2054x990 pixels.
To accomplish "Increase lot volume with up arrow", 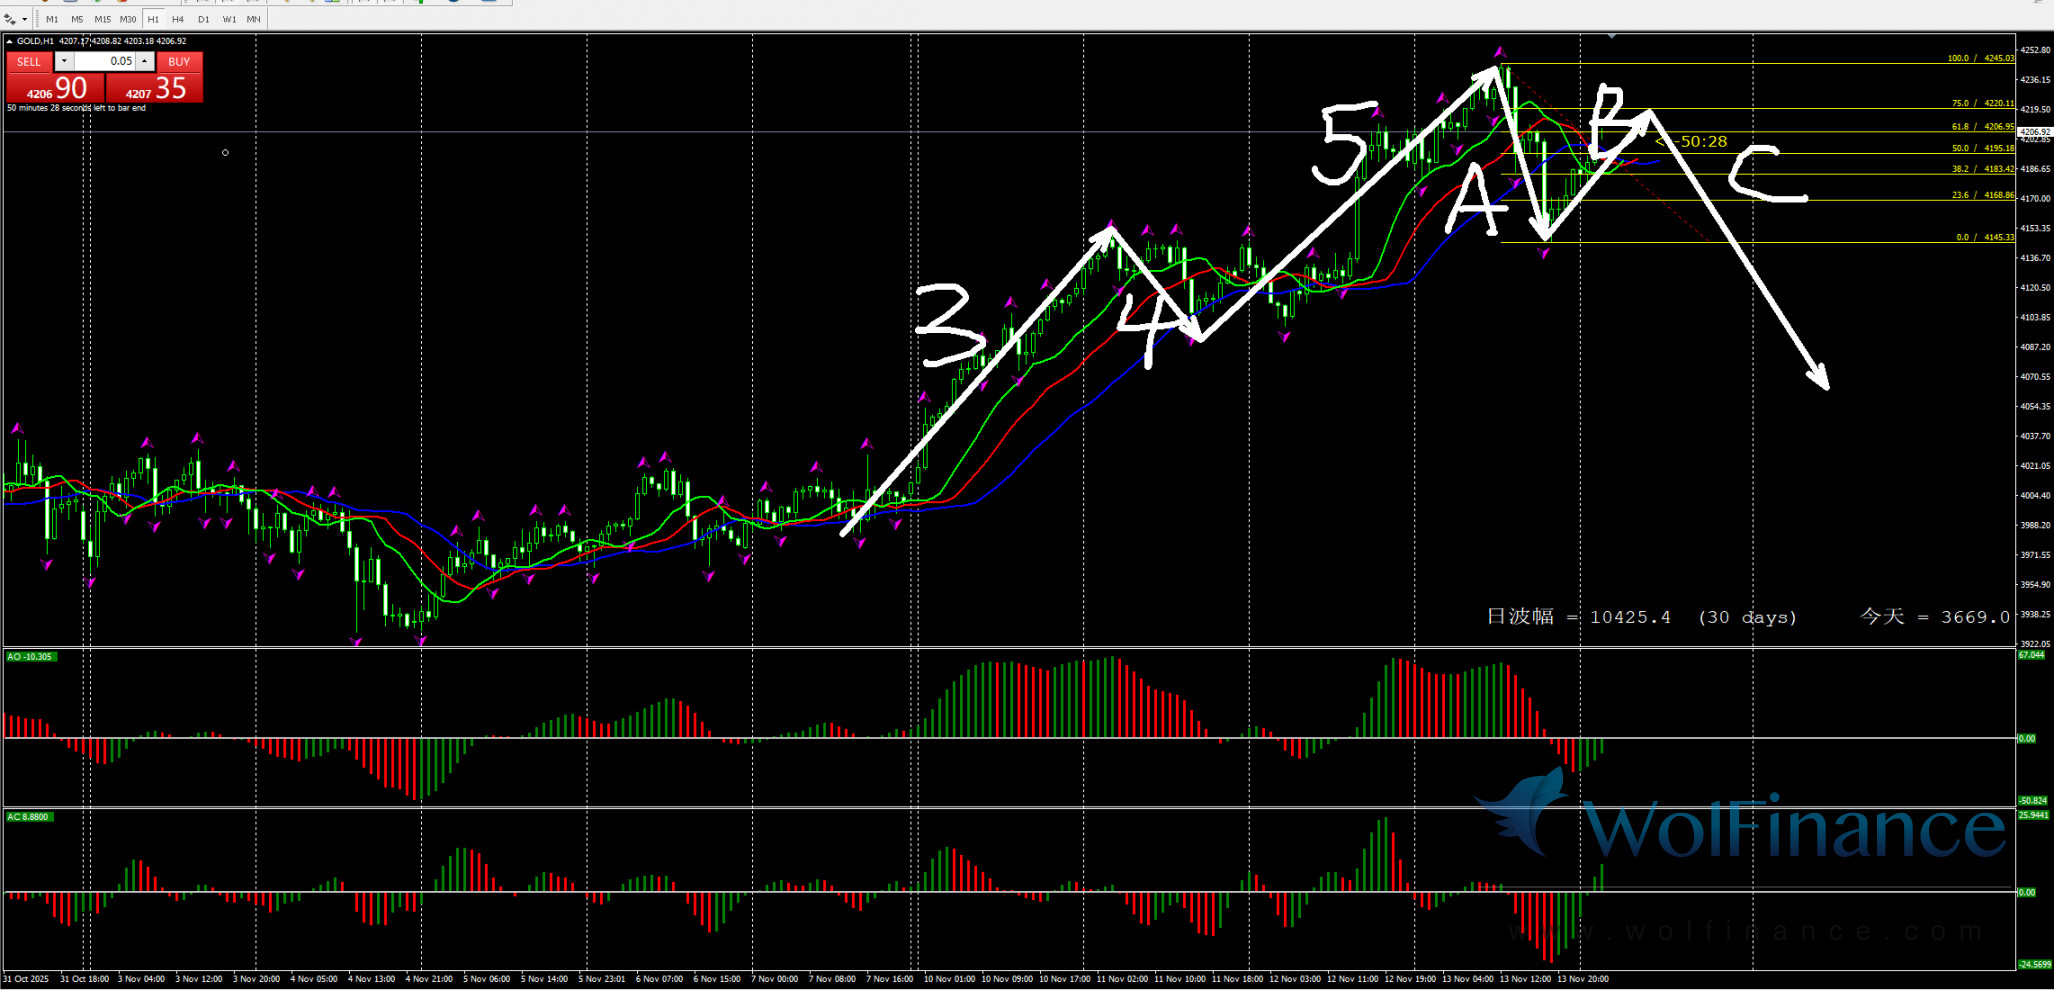I will coord(145,61).
